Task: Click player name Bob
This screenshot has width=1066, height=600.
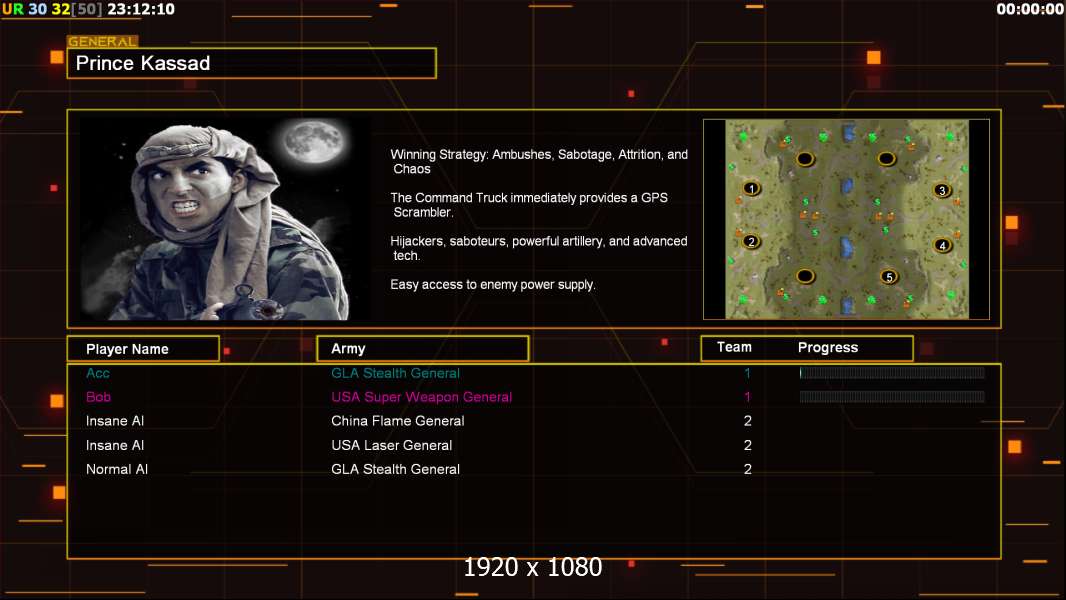Action: (99, 397)
